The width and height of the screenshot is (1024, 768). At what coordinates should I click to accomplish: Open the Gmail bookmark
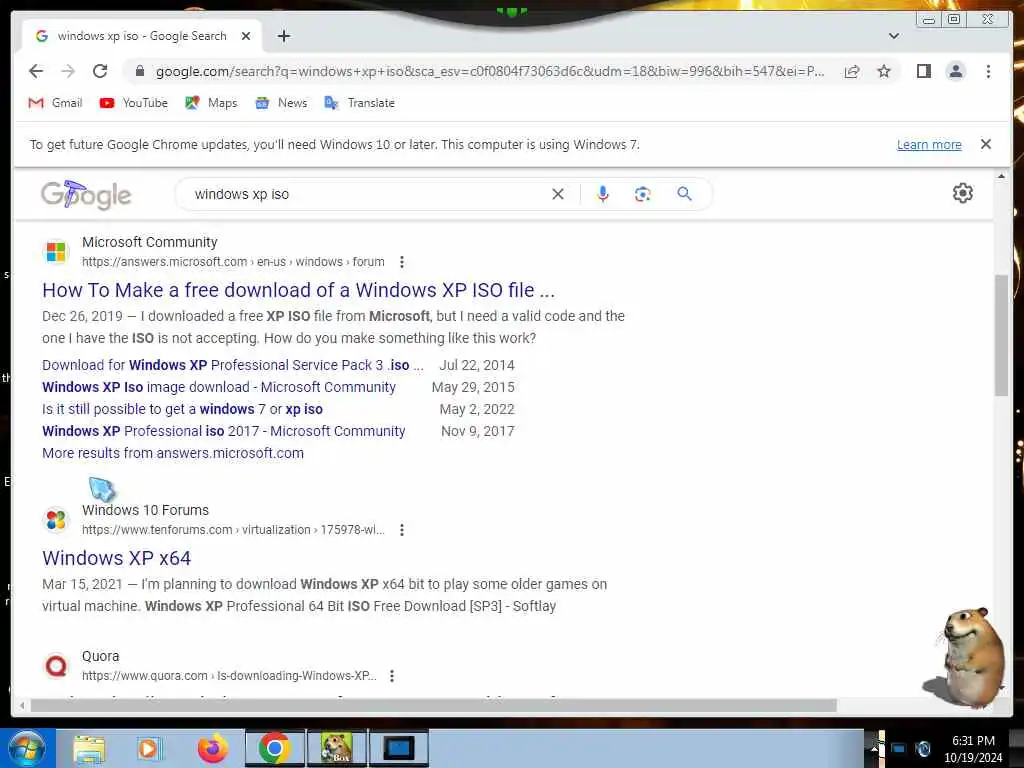point(56,103)
